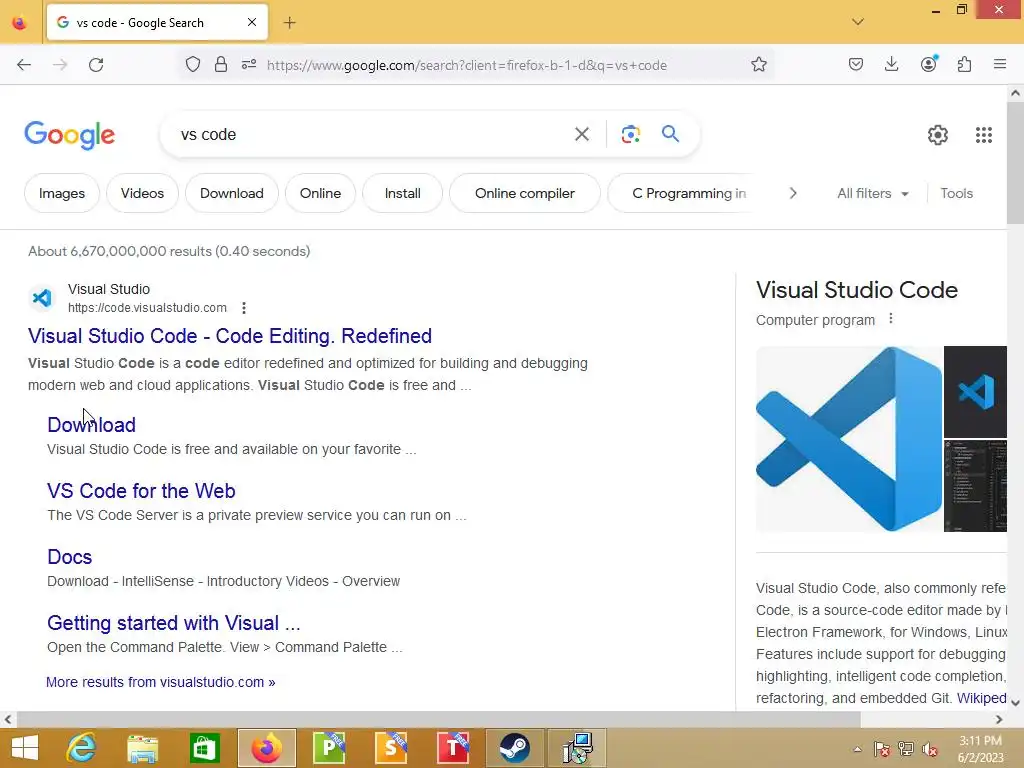Open 'Getting started with Visual ...' sitelink

point(174,622)
